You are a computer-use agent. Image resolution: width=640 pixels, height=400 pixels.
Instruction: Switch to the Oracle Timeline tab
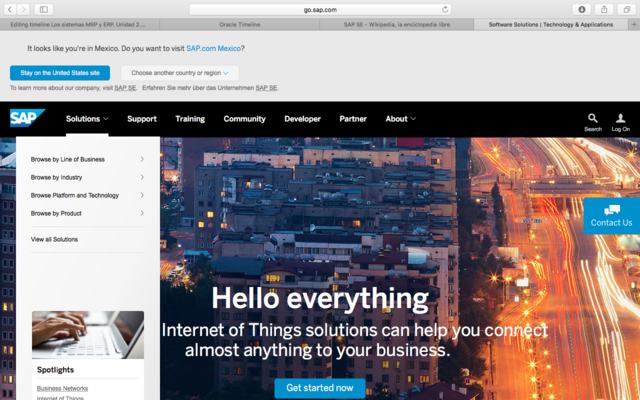coord(240,24)
